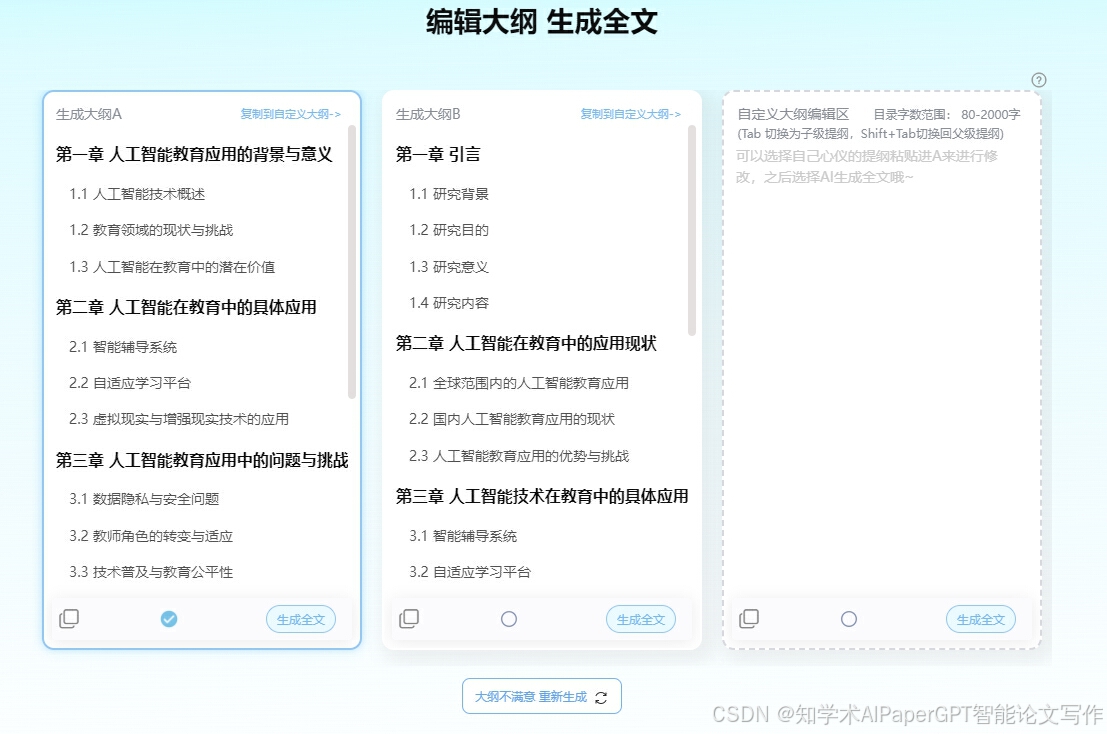Click the copy icon under outline A
This screenshot has width=1107, height=734.
click(68, 619)
